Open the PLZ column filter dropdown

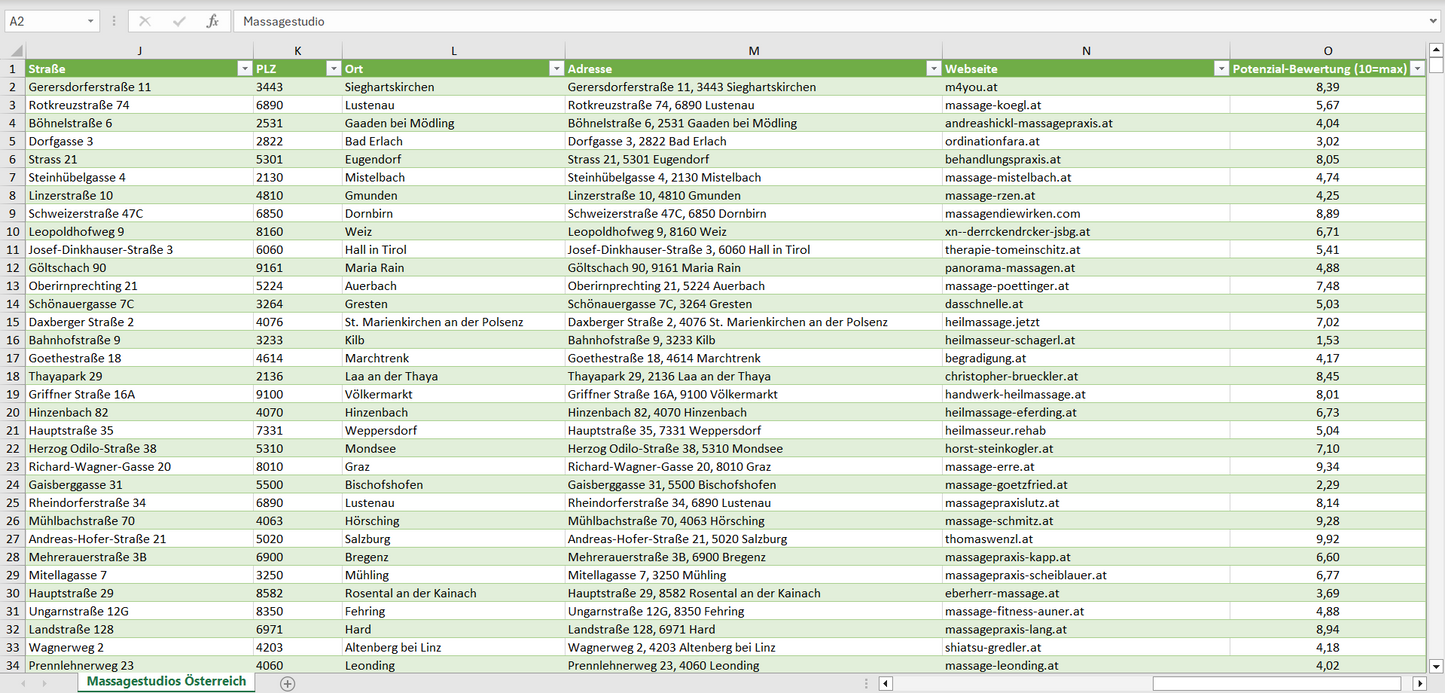[x=333, y=68]
